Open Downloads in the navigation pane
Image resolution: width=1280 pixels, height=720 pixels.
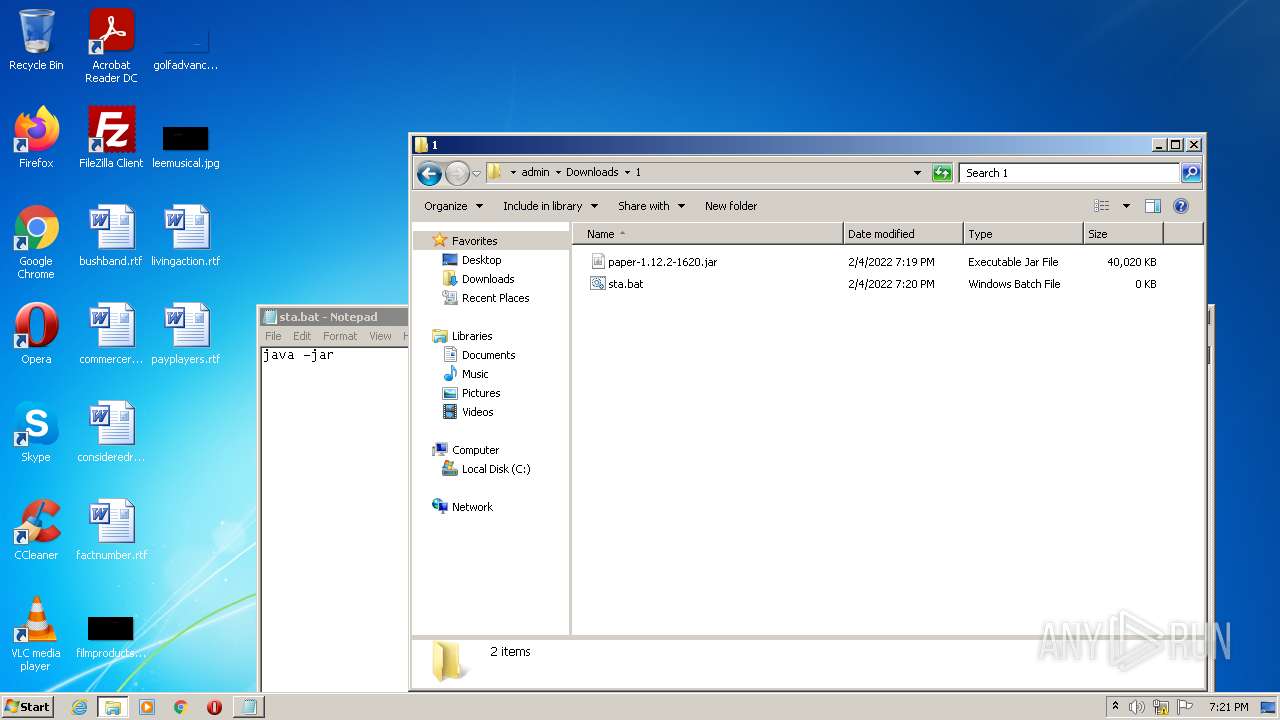click(488, 279)
